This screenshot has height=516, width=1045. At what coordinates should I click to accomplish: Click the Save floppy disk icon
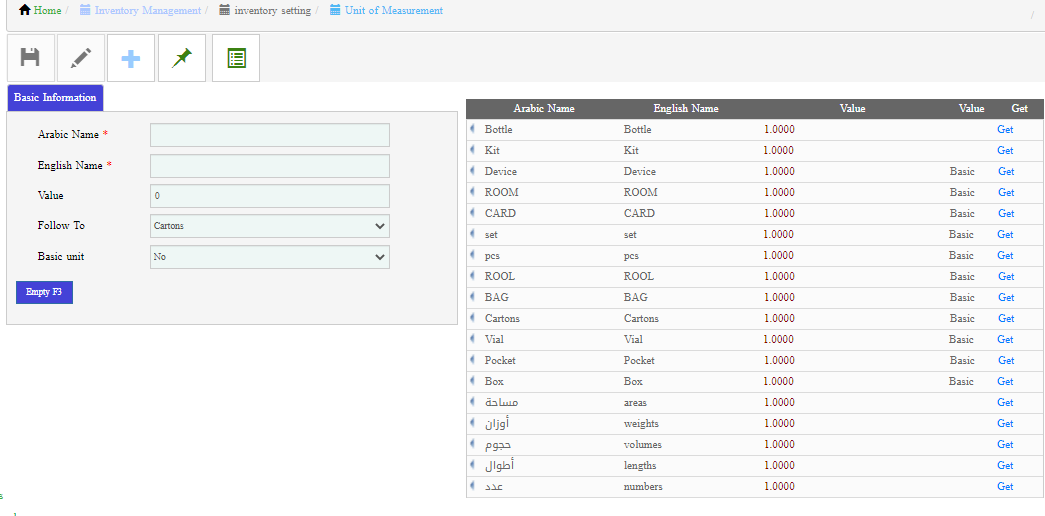[31, 58]
